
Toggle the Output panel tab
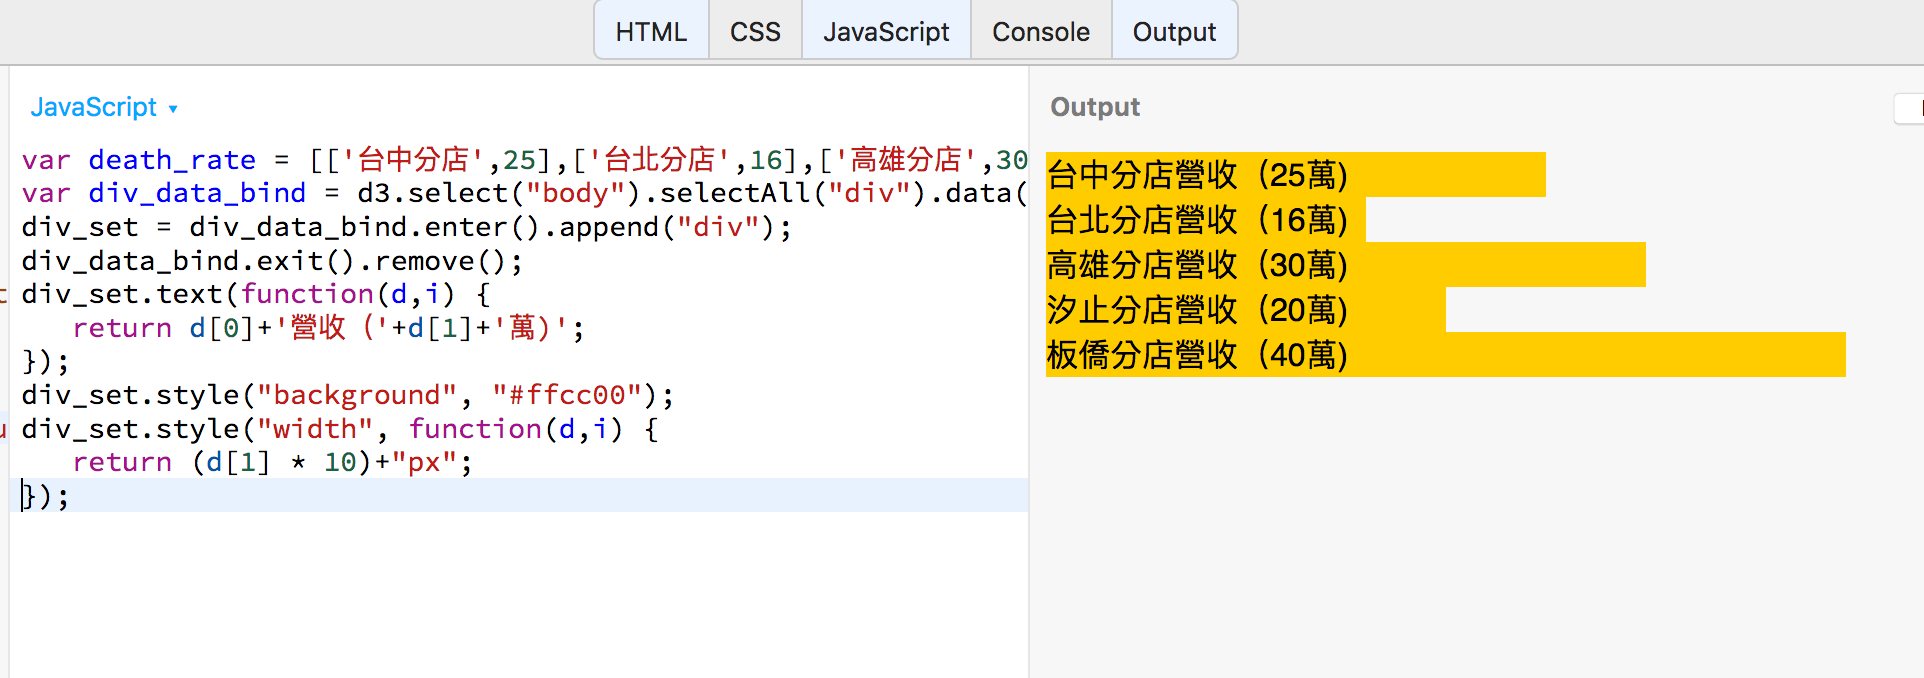[1174, 31]
